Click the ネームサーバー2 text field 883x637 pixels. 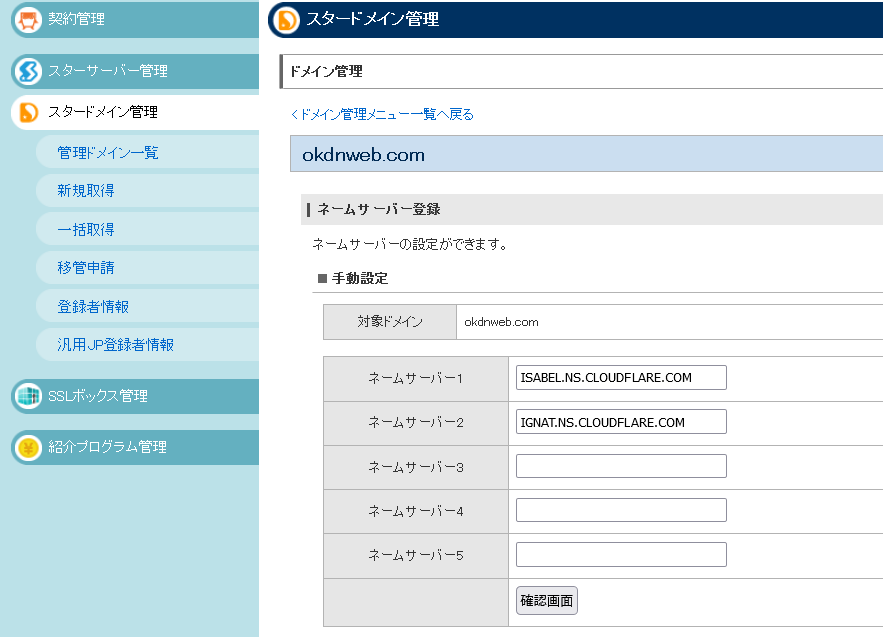pos(621,422)
